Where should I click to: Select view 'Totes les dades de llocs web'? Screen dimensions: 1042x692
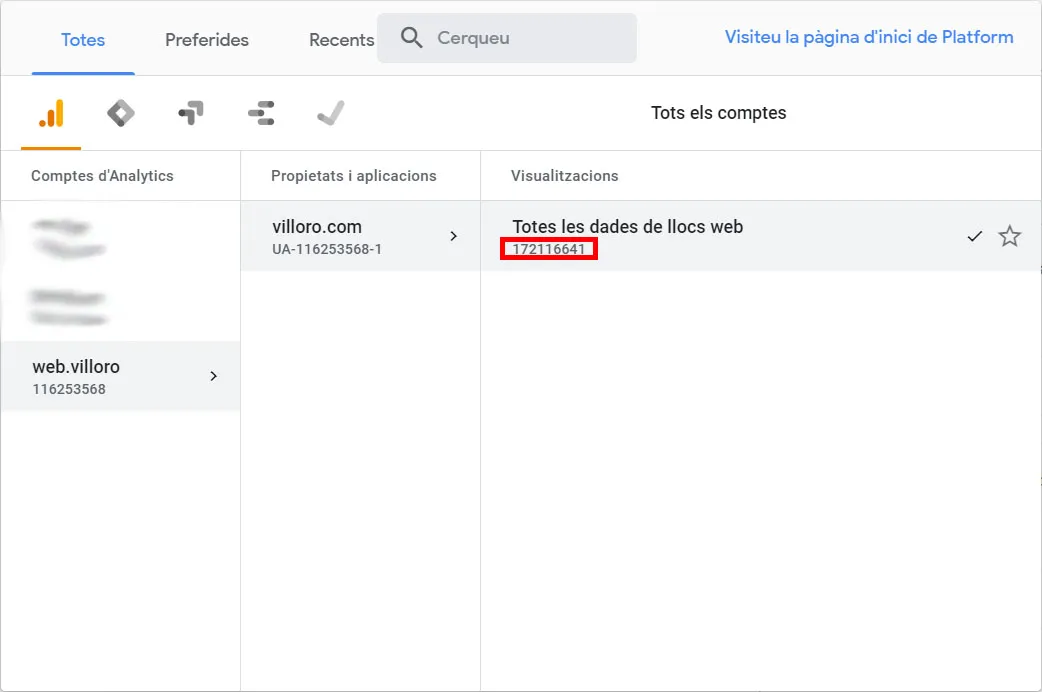pos(627,227)
